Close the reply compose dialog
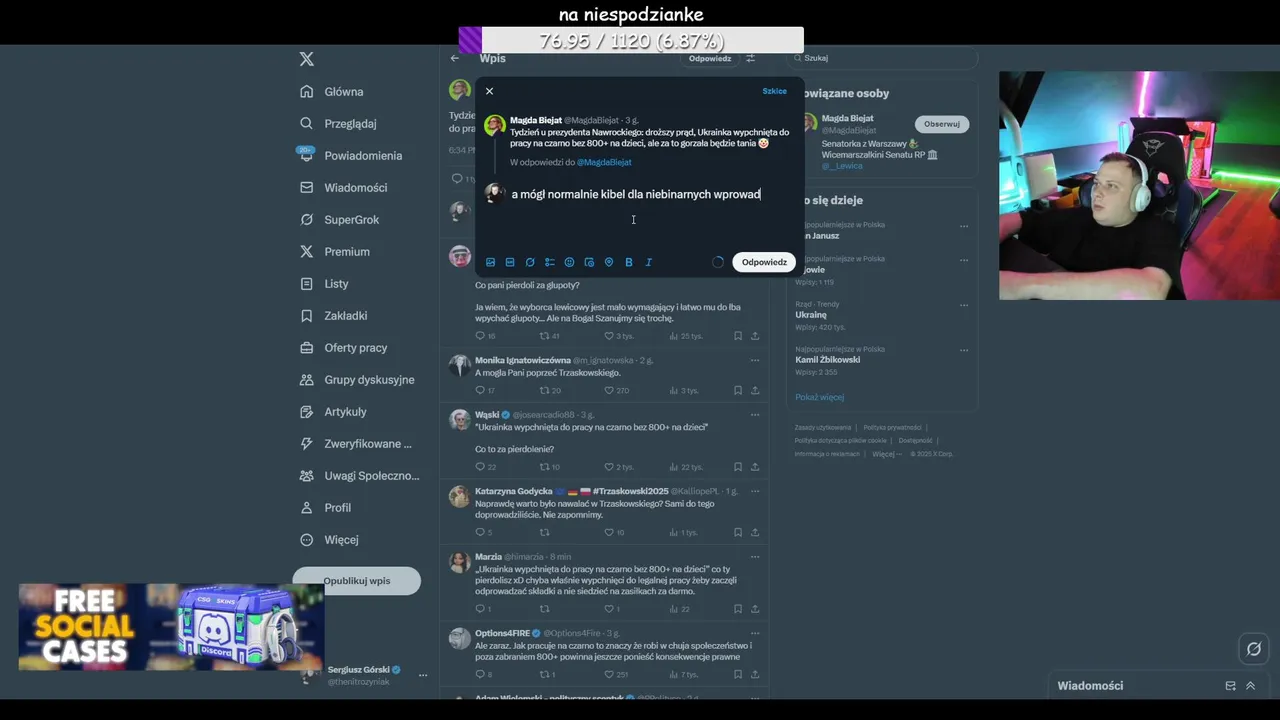The image size is (1280, 720). [489, 91]
